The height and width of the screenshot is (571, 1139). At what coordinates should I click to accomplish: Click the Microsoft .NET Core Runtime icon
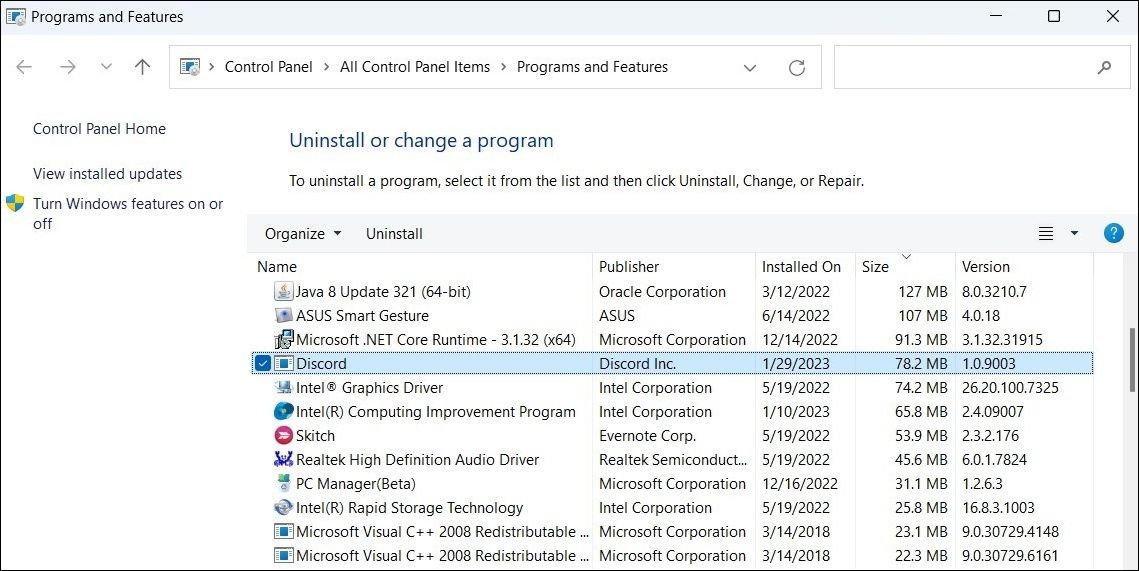tap(283, 339)
